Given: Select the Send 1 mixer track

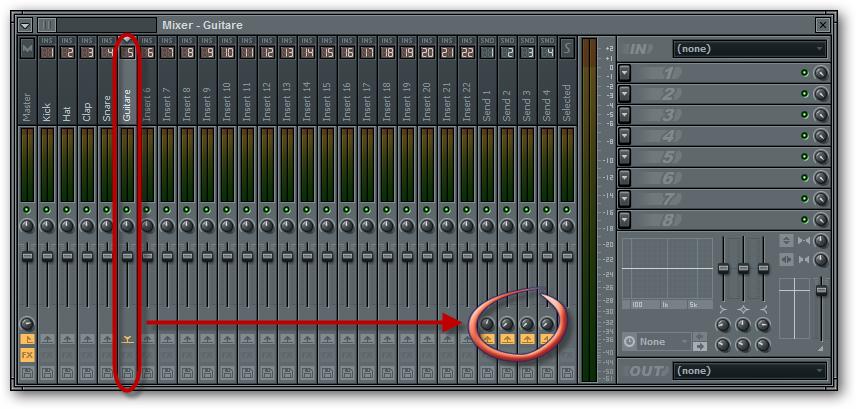Looking at the screenshot, I should coord(487,100).
